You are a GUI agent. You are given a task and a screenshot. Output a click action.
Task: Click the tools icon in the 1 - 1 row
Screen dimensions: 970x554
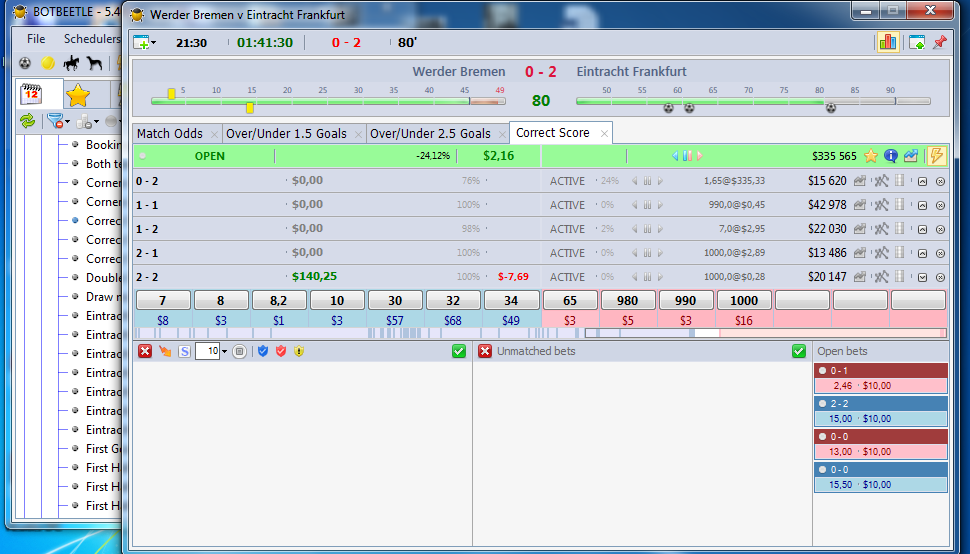[x=881, y=205]
